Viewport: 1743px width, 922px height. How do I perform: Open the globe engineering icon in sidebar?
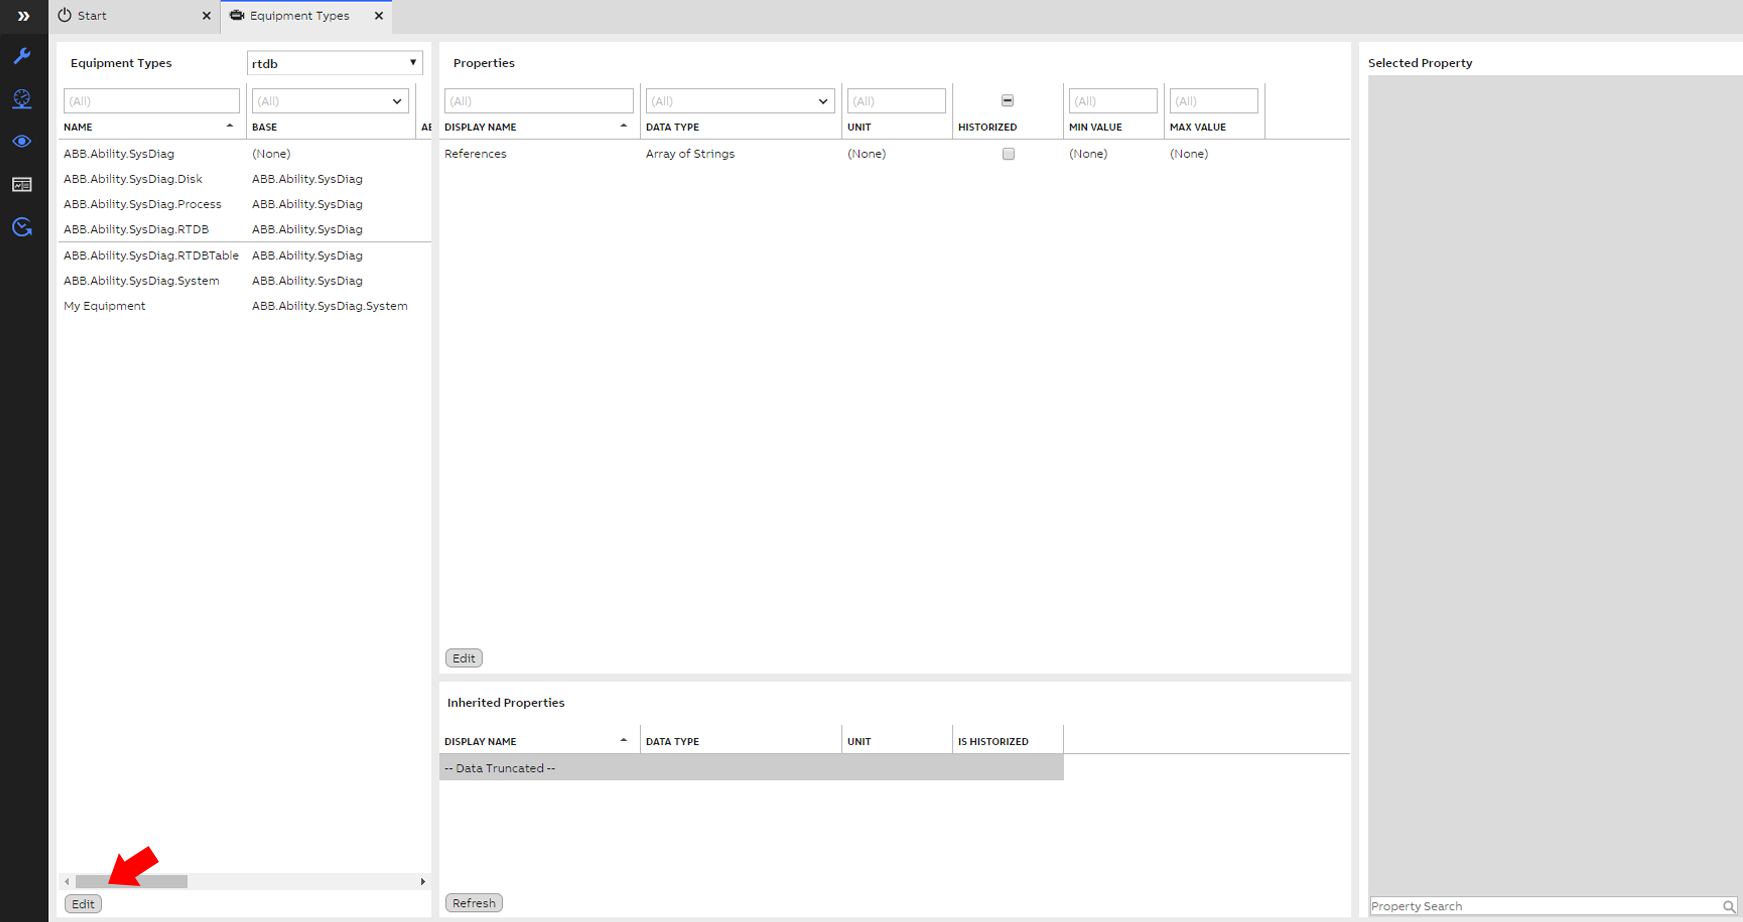[x=22, y=99]
